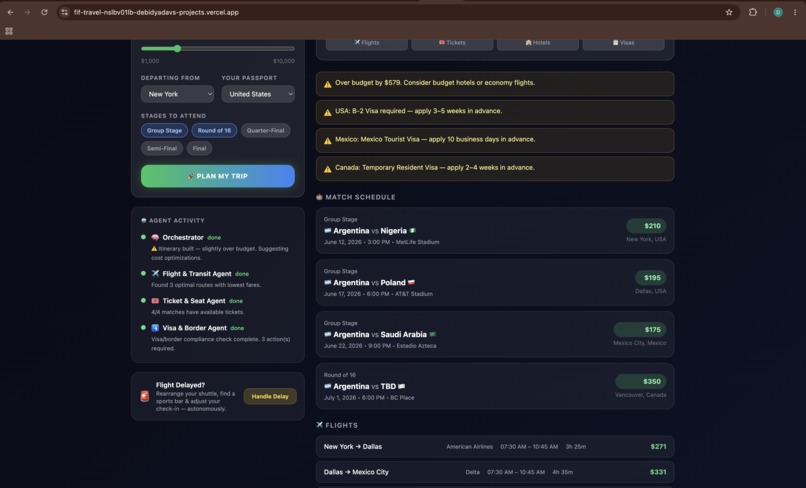
Task: Select the $350 ticket price badge
Action: (x=641, y=382)
